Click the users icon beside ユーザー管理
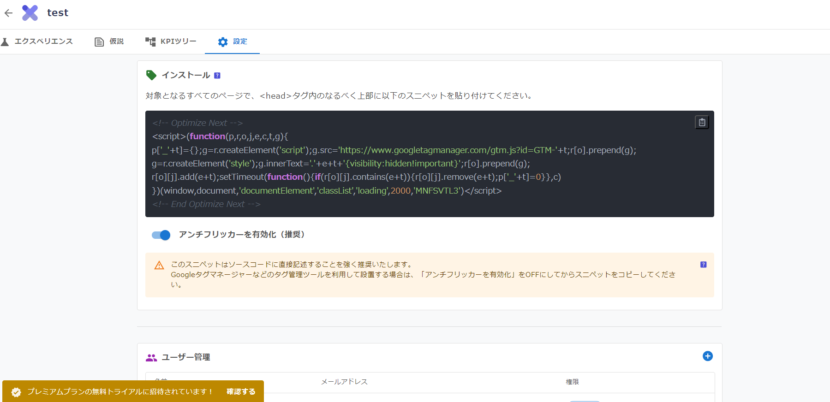This screenshot has height=402, width=830. point(151,357)
